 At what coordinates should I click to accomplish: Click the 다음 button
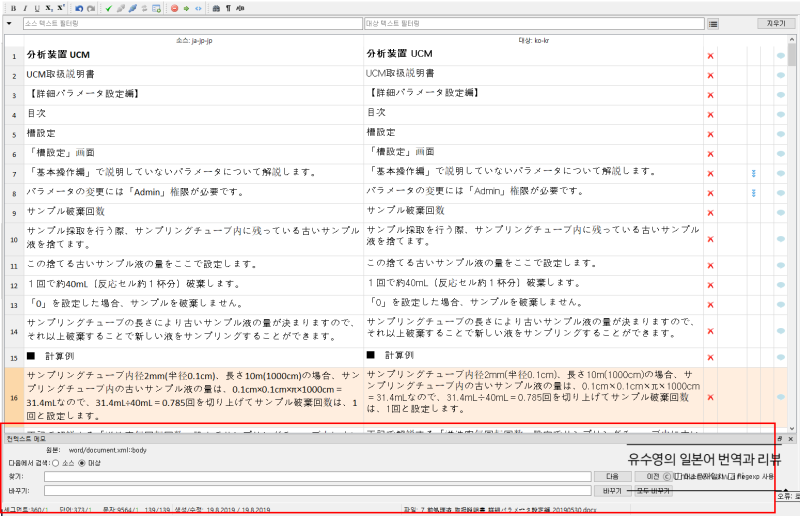612,476
